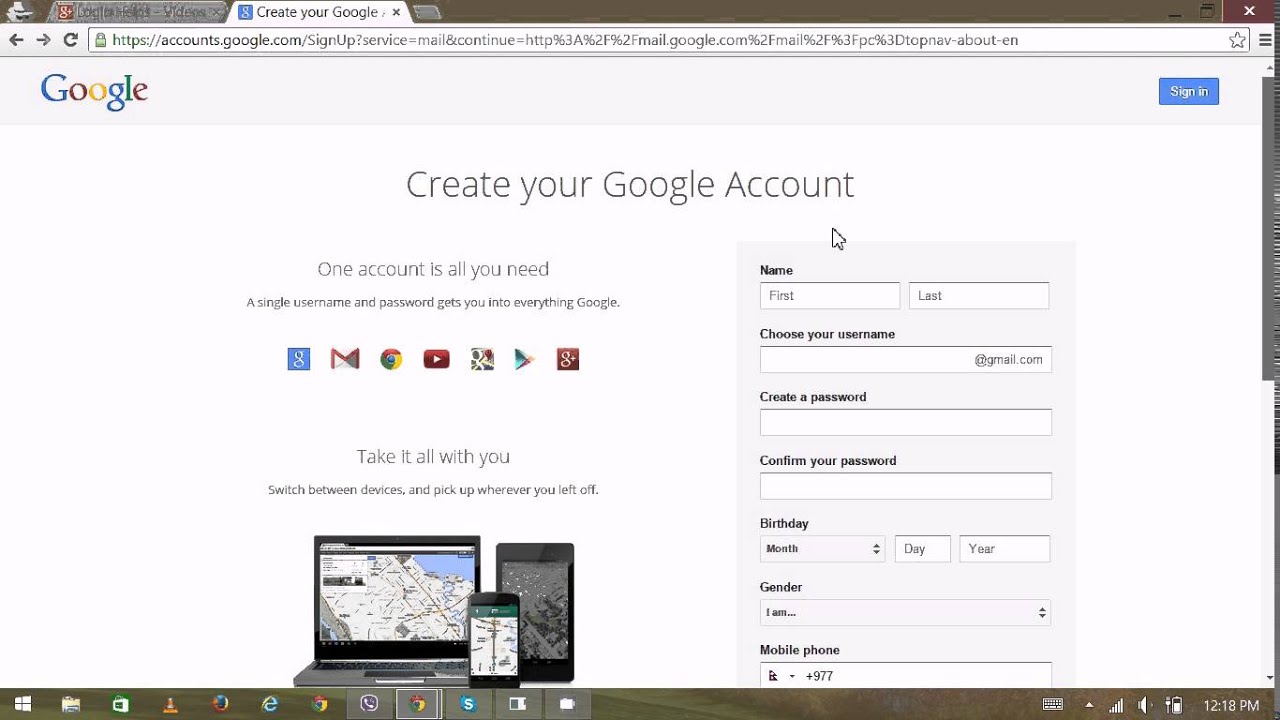Open the mobile phone country flag dropdown
This screenshot has height=720, width=1280.
click(x=781, y=676)
